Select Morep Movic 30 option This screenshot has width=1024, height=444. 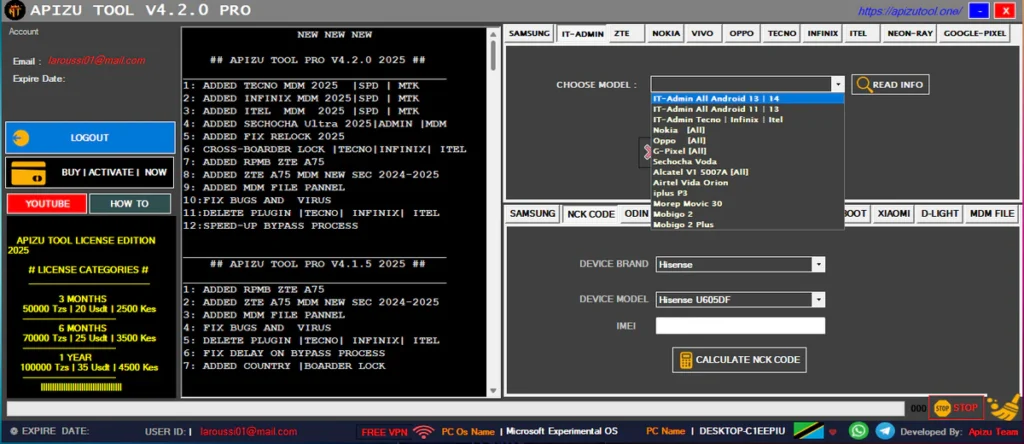click(747, 204)
